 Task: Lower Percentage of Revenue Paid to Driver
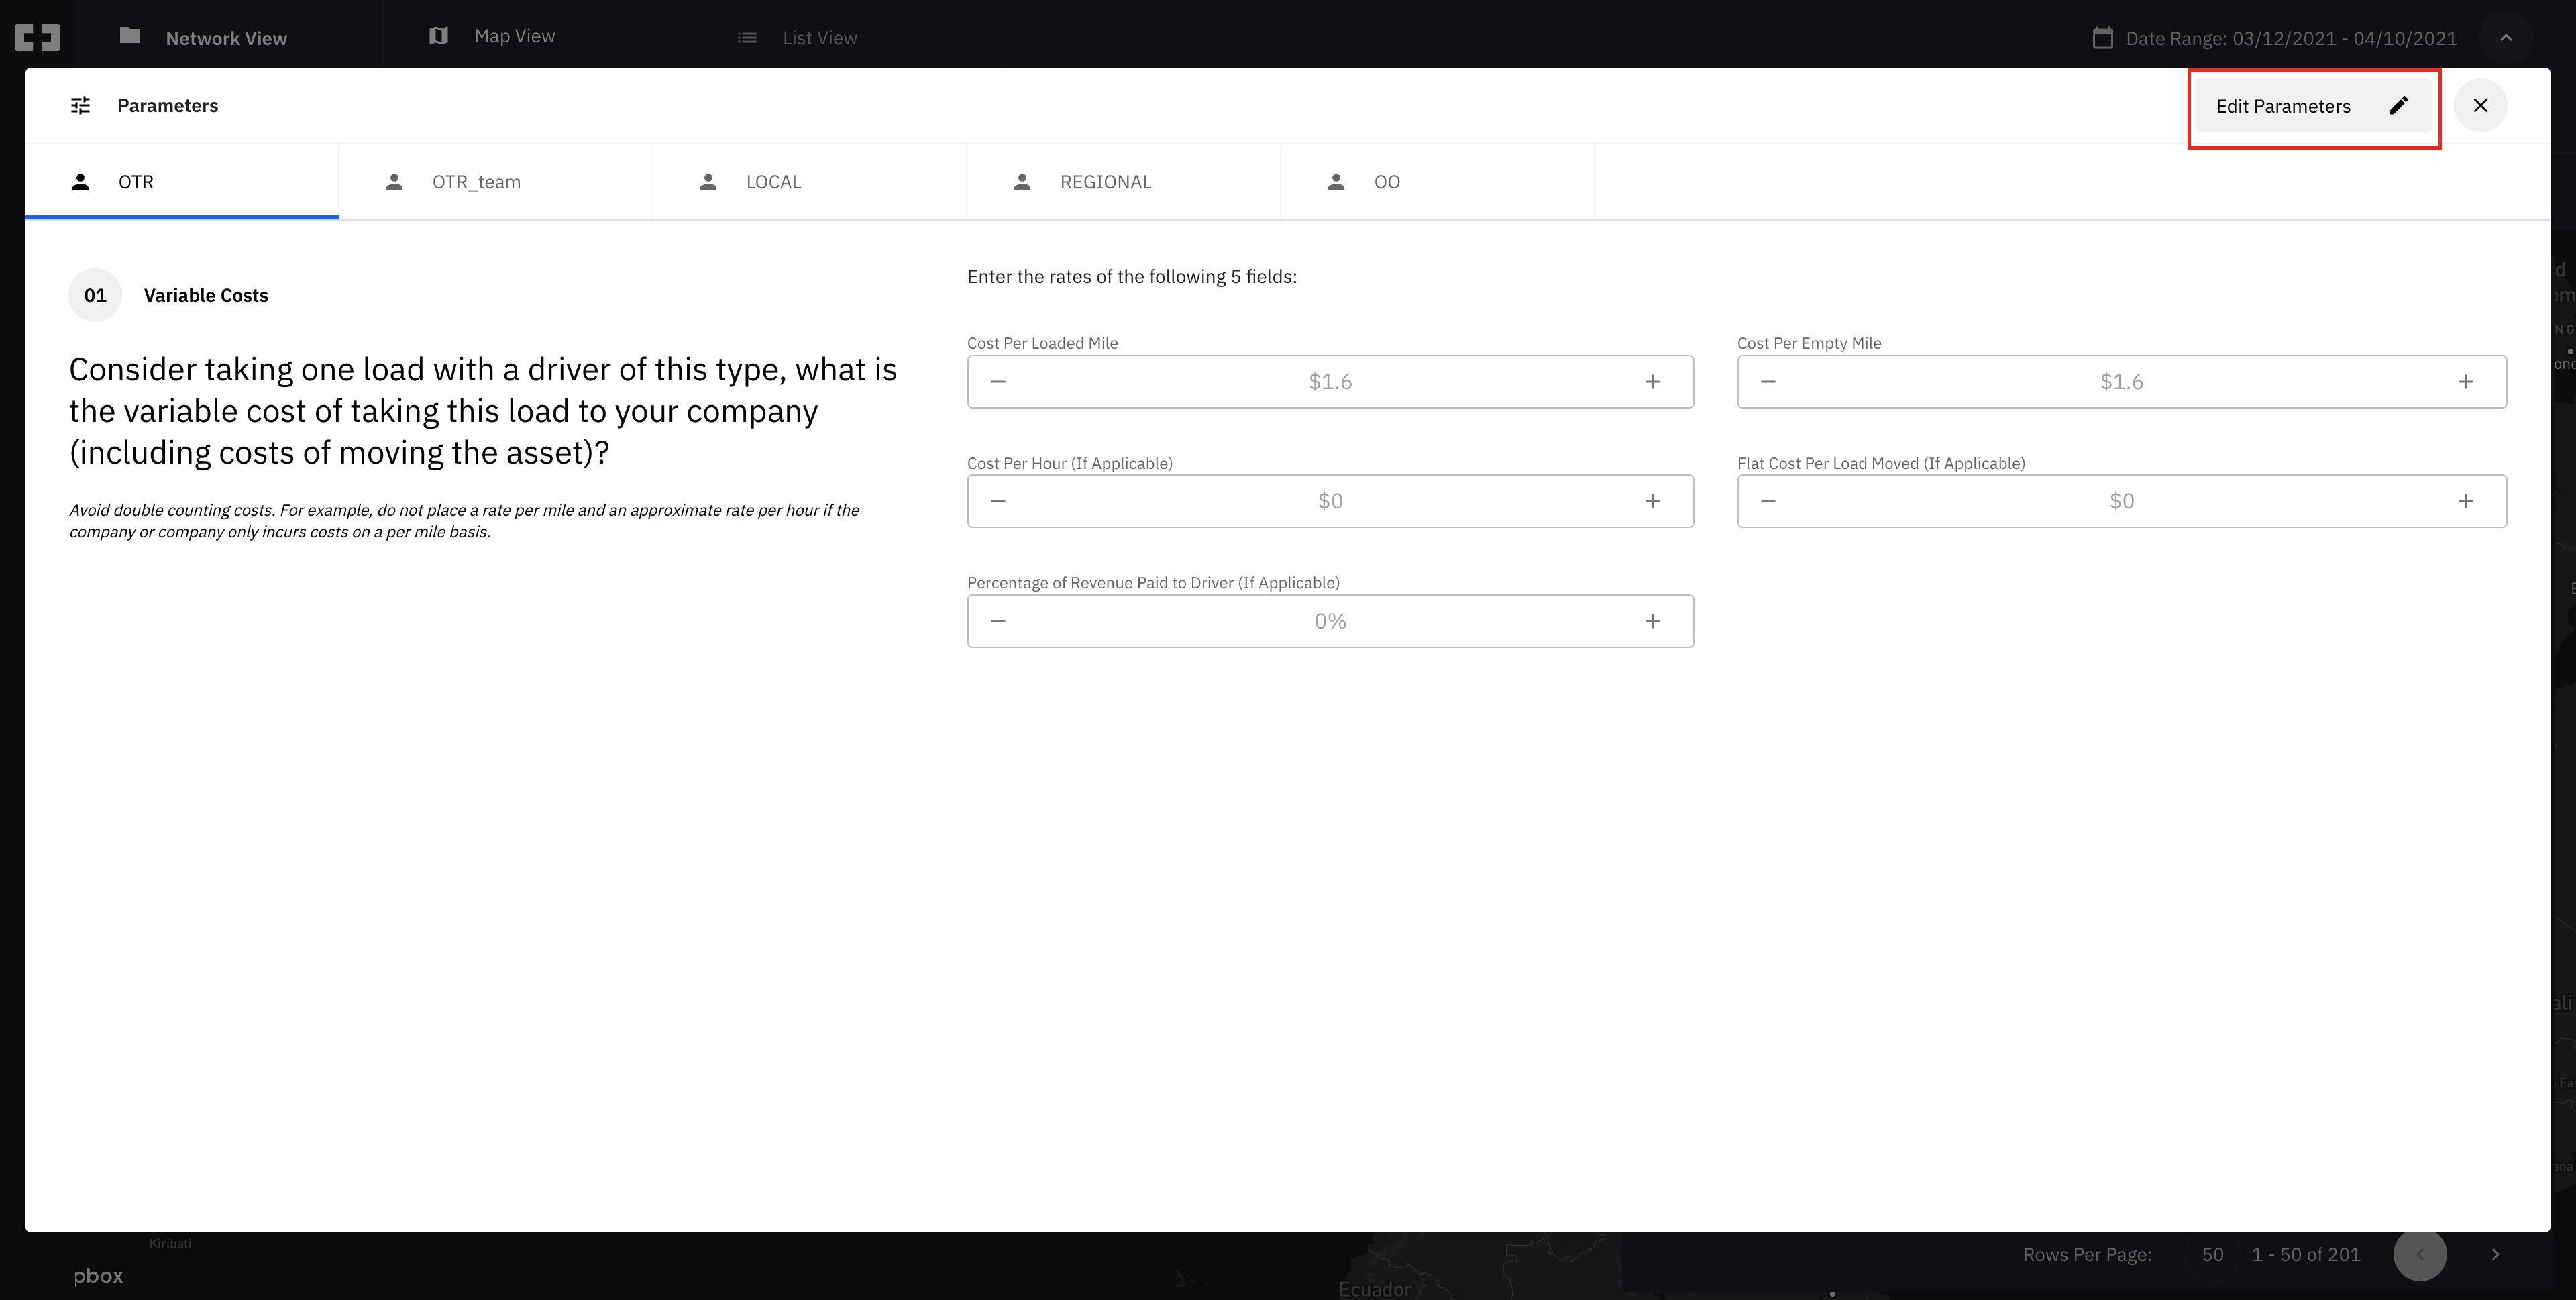point(998,621)
